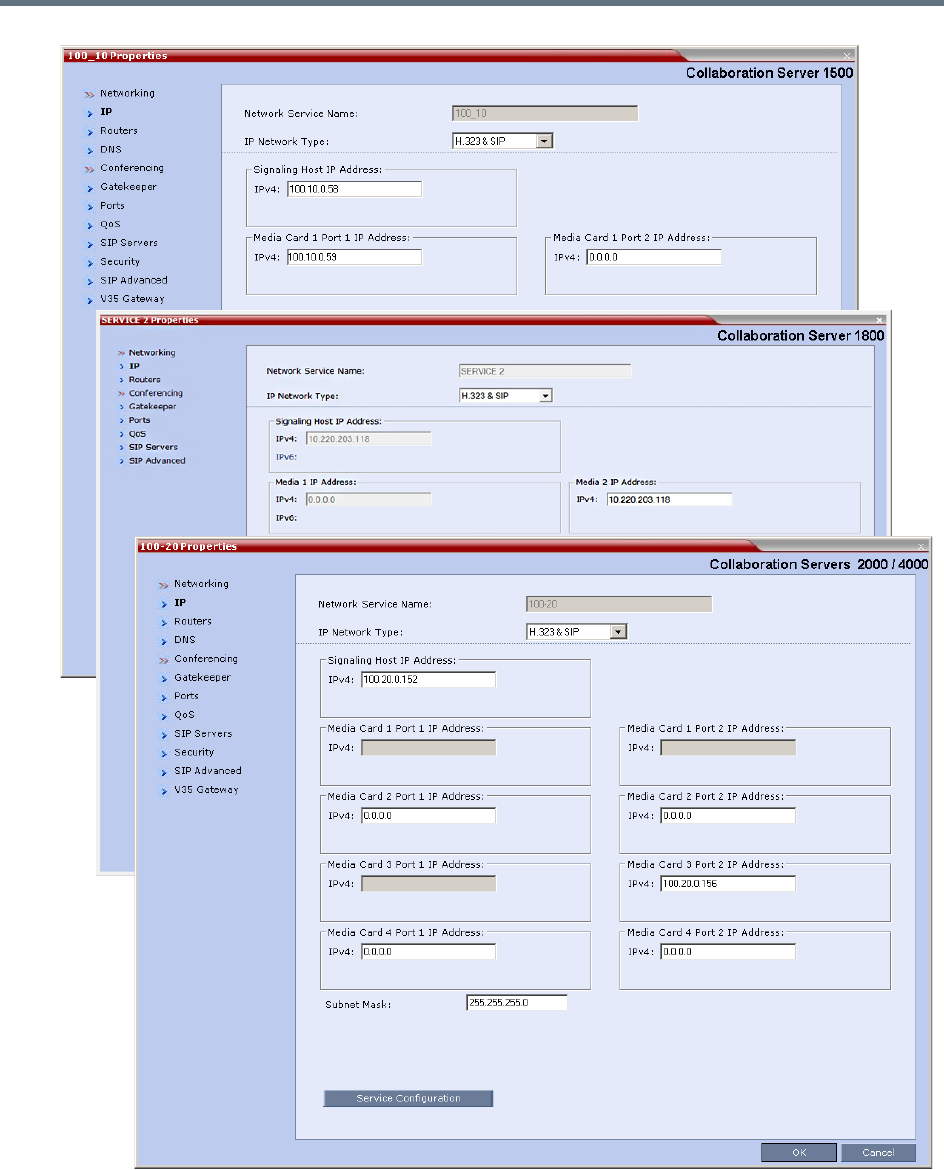
Task: Click the Service Configuration button
Action: pos(408,1098)
